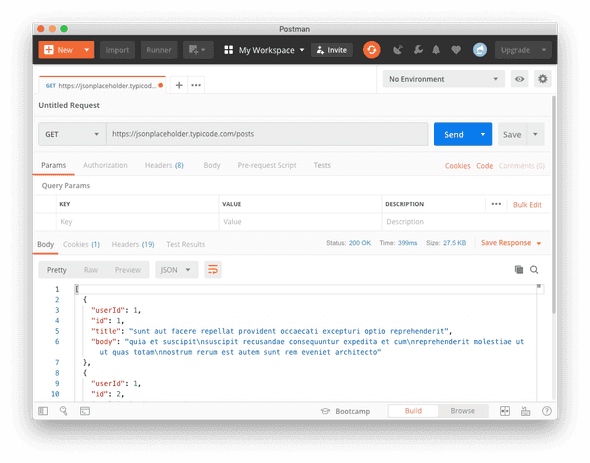Open the Postman console icon
This screenshot has height=463, width=590.
[85, 411]
